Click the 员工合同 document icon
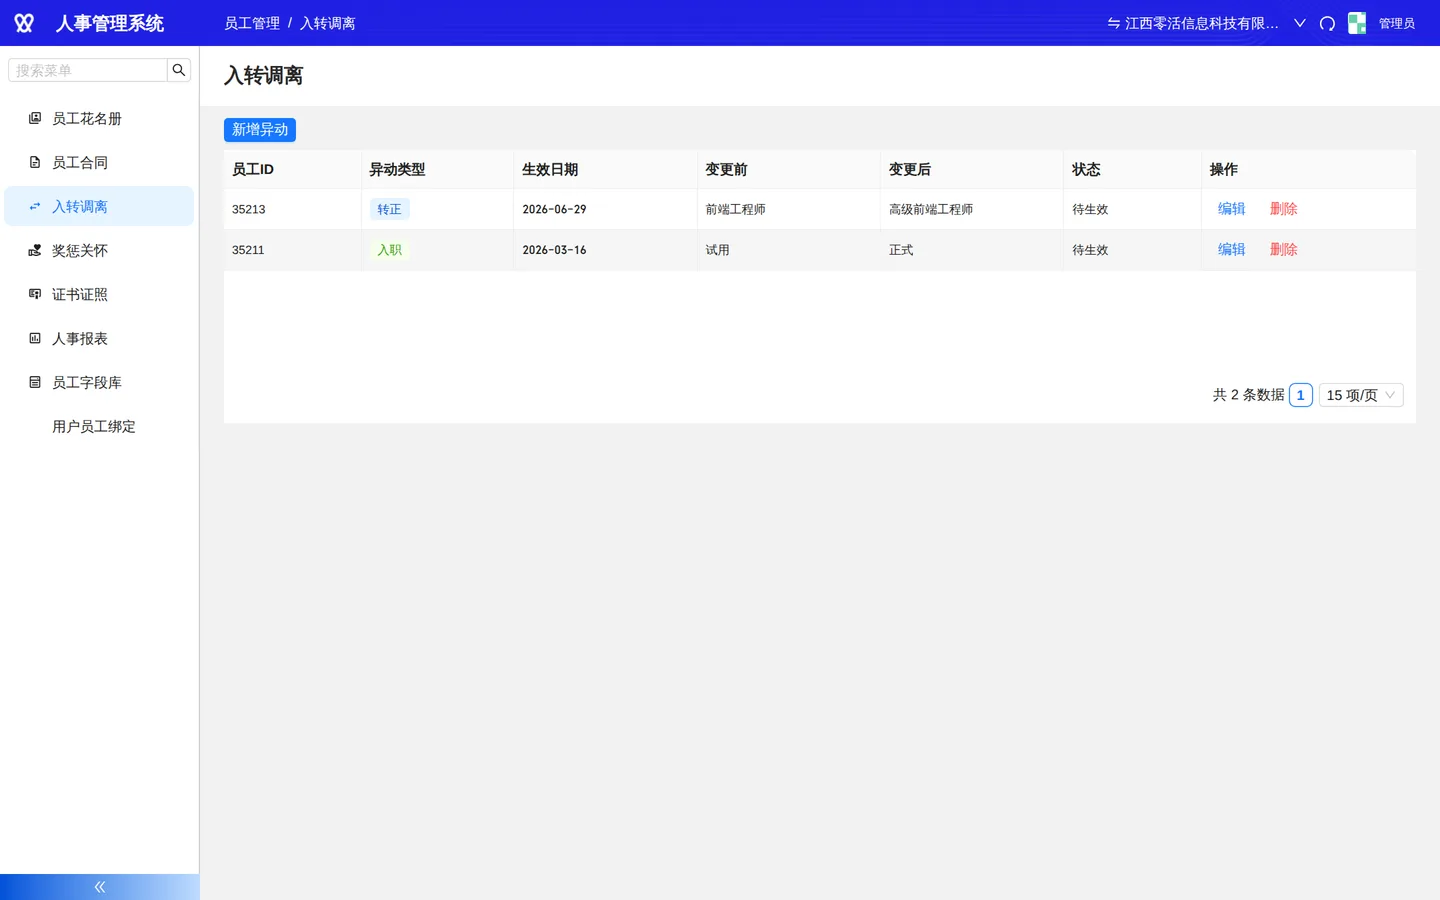The image size is (1440, 900). (35, 162)
